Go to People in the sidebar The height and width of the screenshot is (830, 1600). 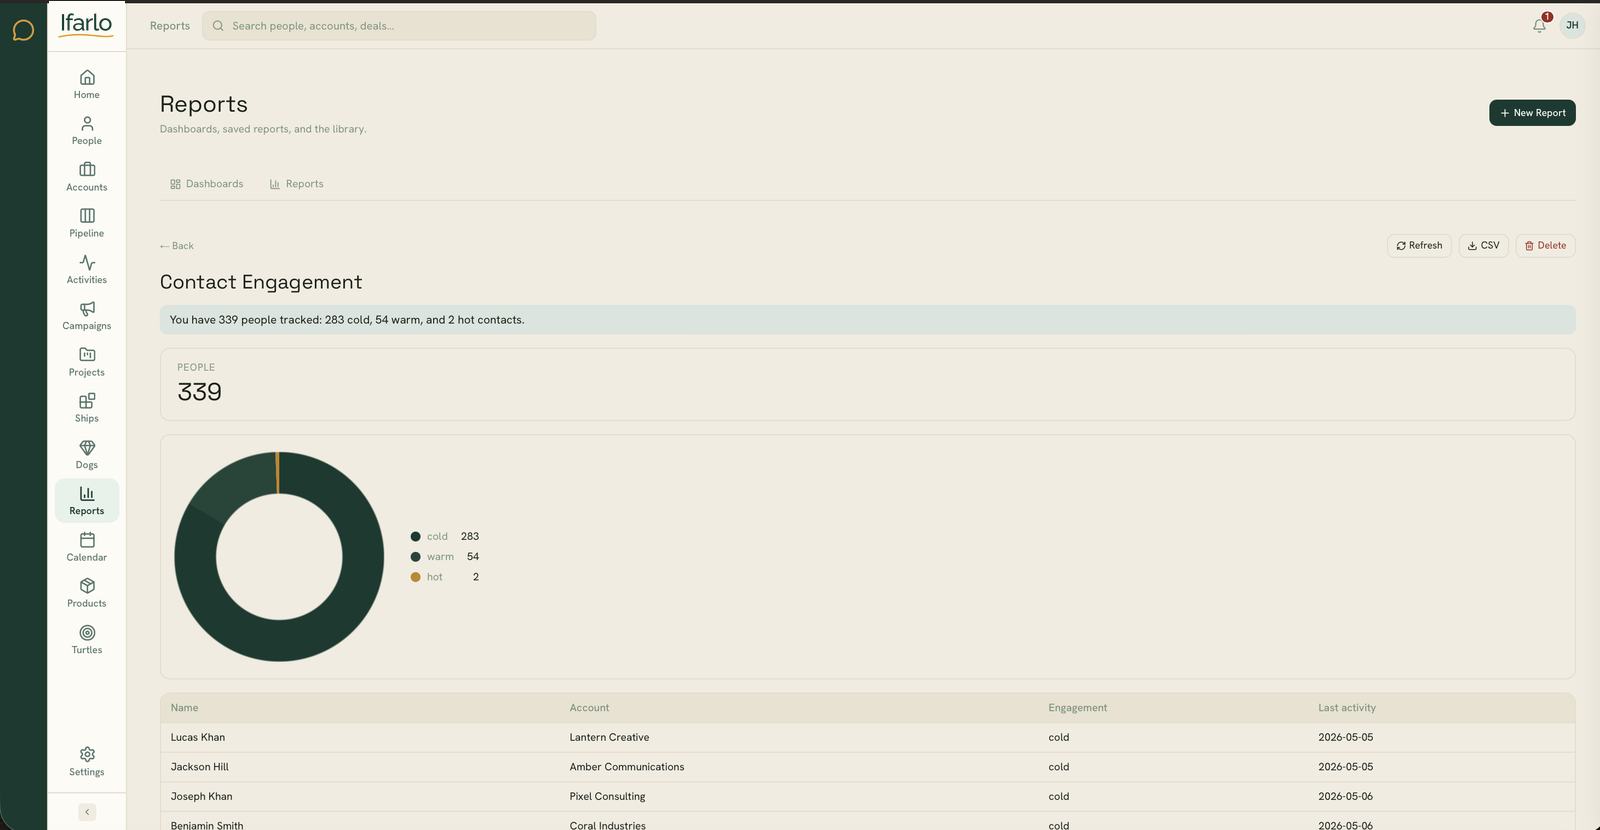tap(87, 130)
